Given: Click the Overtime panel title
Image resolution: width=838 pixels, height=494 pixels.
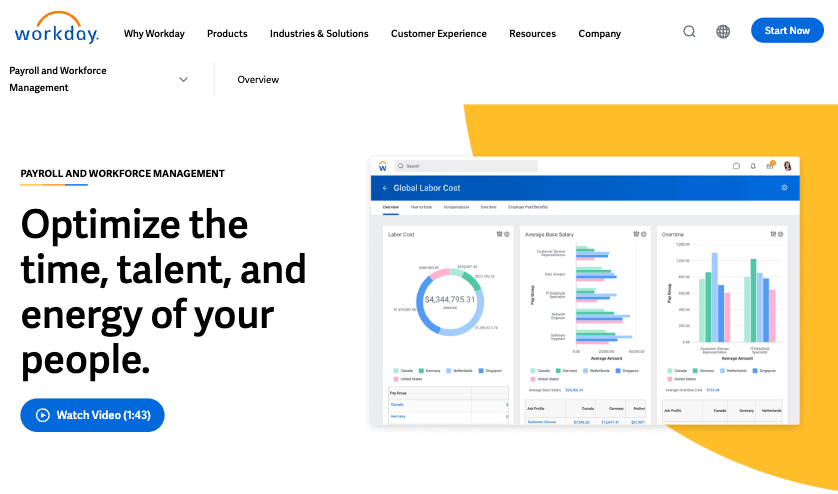Looking at the screenshot, I should pyautogui.click(x=672, y=235).
